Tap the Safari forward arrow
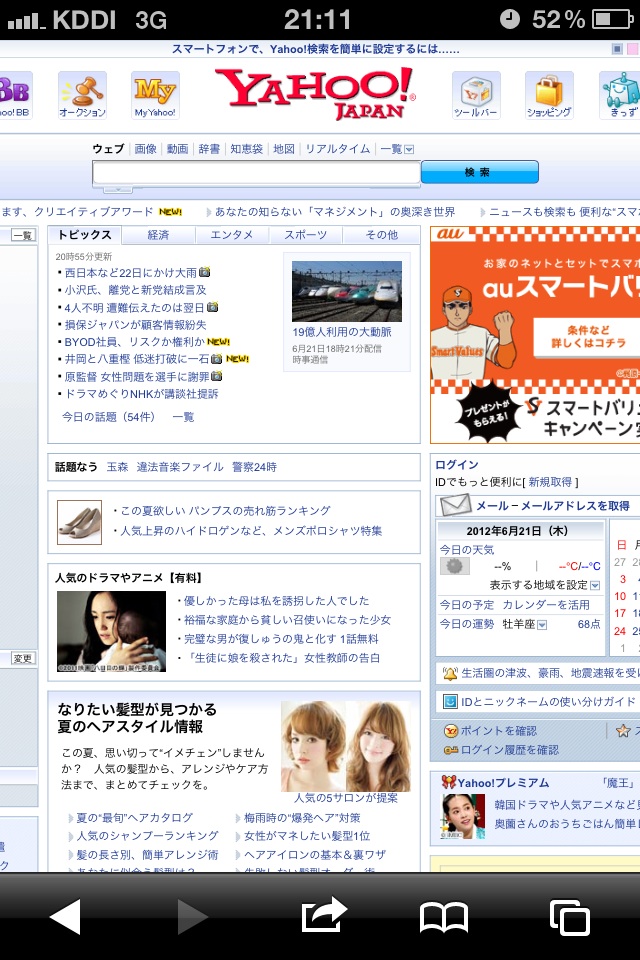This screenshot has width=640, height=960. tap(192, 917)
